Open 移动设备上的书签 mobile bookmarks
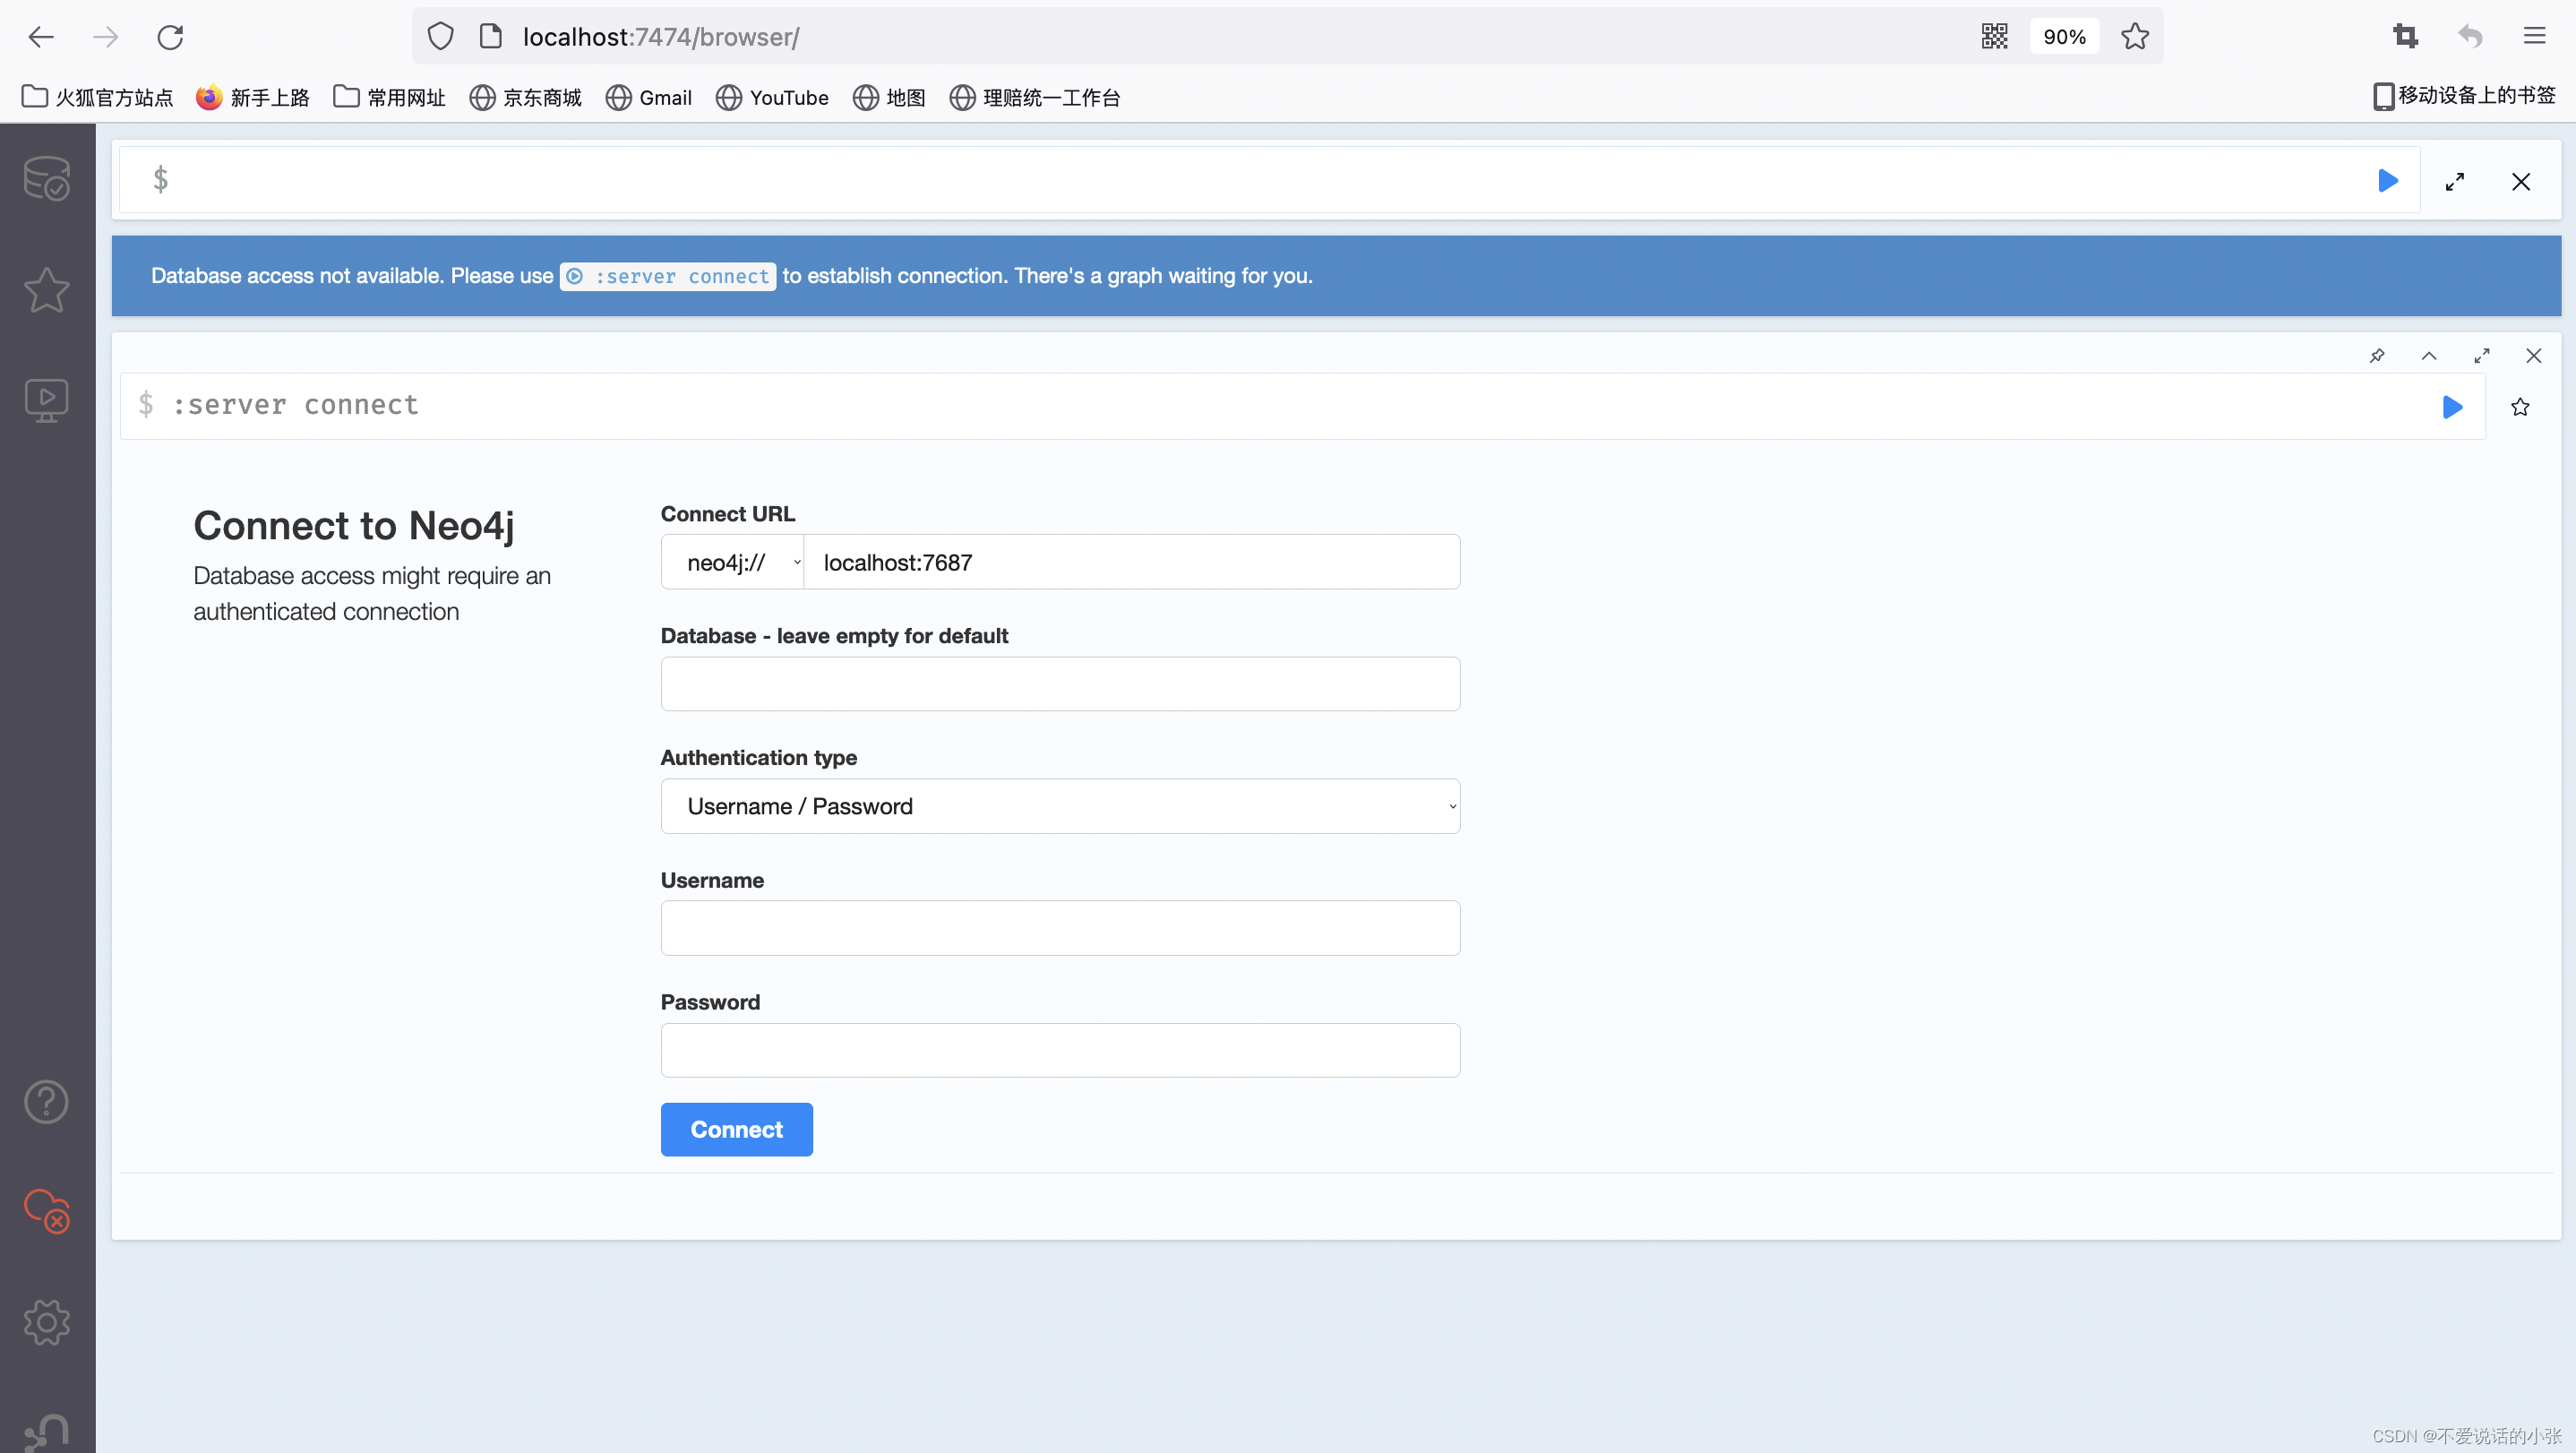The height and width of the screenshot is (1453, 2576). pyautogui.click(x=2464, y=96)
